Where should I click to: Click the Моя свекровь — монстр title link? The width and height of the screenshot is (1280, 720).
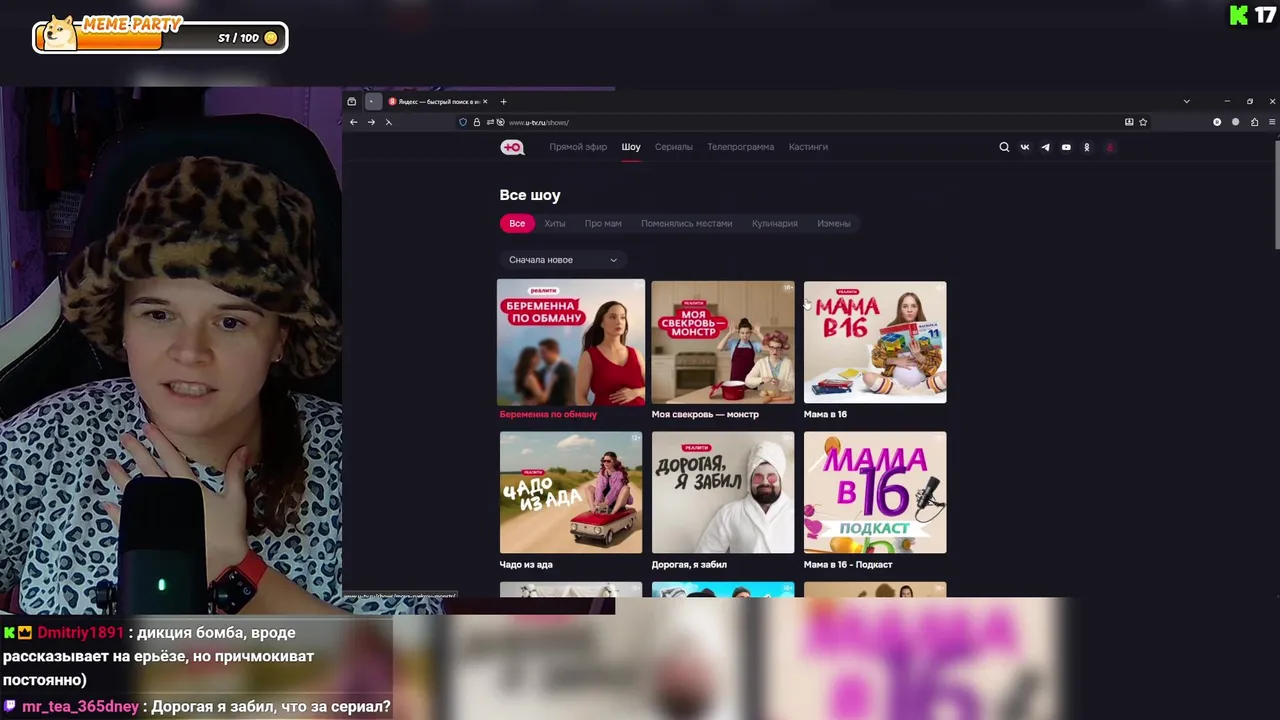coord(705,414)
